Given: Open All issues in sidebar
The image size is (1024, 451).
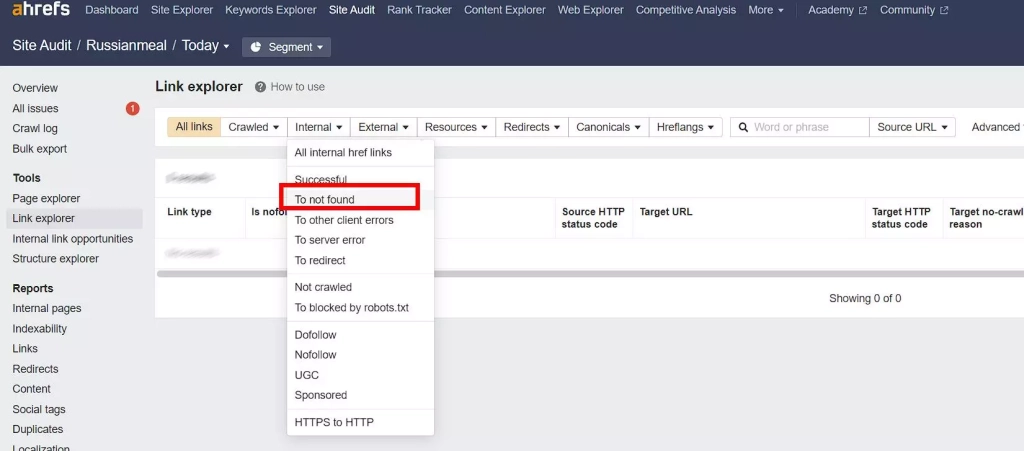Looking at the screenshot, I should tap(35, 108).
